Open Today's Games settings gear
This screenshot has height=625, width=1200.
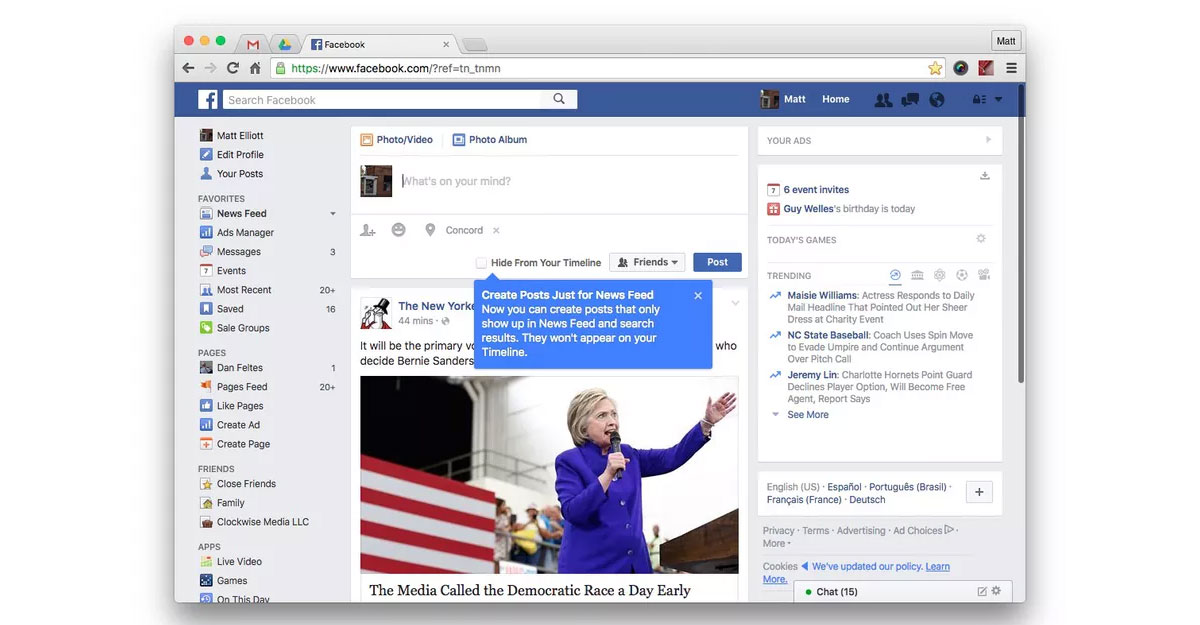(981, 239)
